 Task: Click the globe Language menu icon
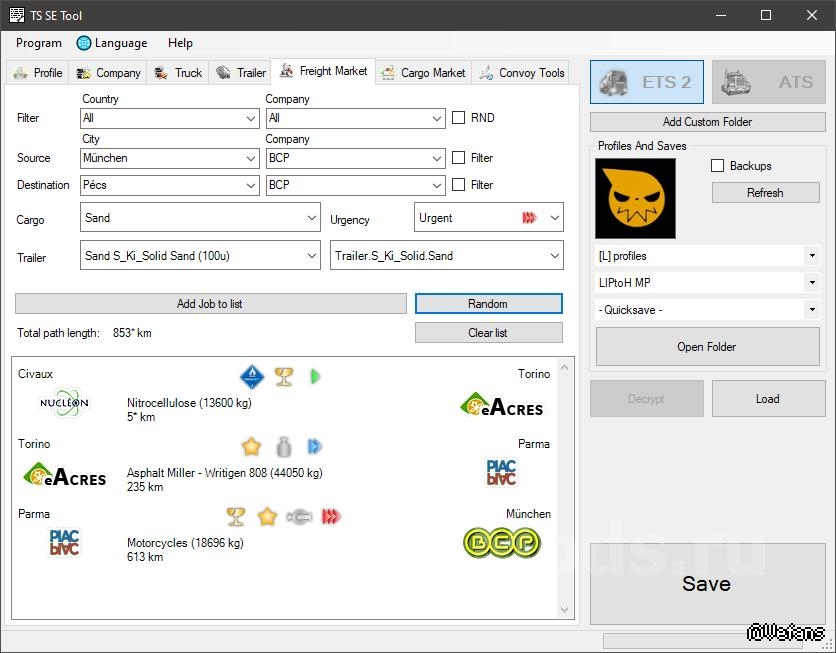tap(84, 43)
